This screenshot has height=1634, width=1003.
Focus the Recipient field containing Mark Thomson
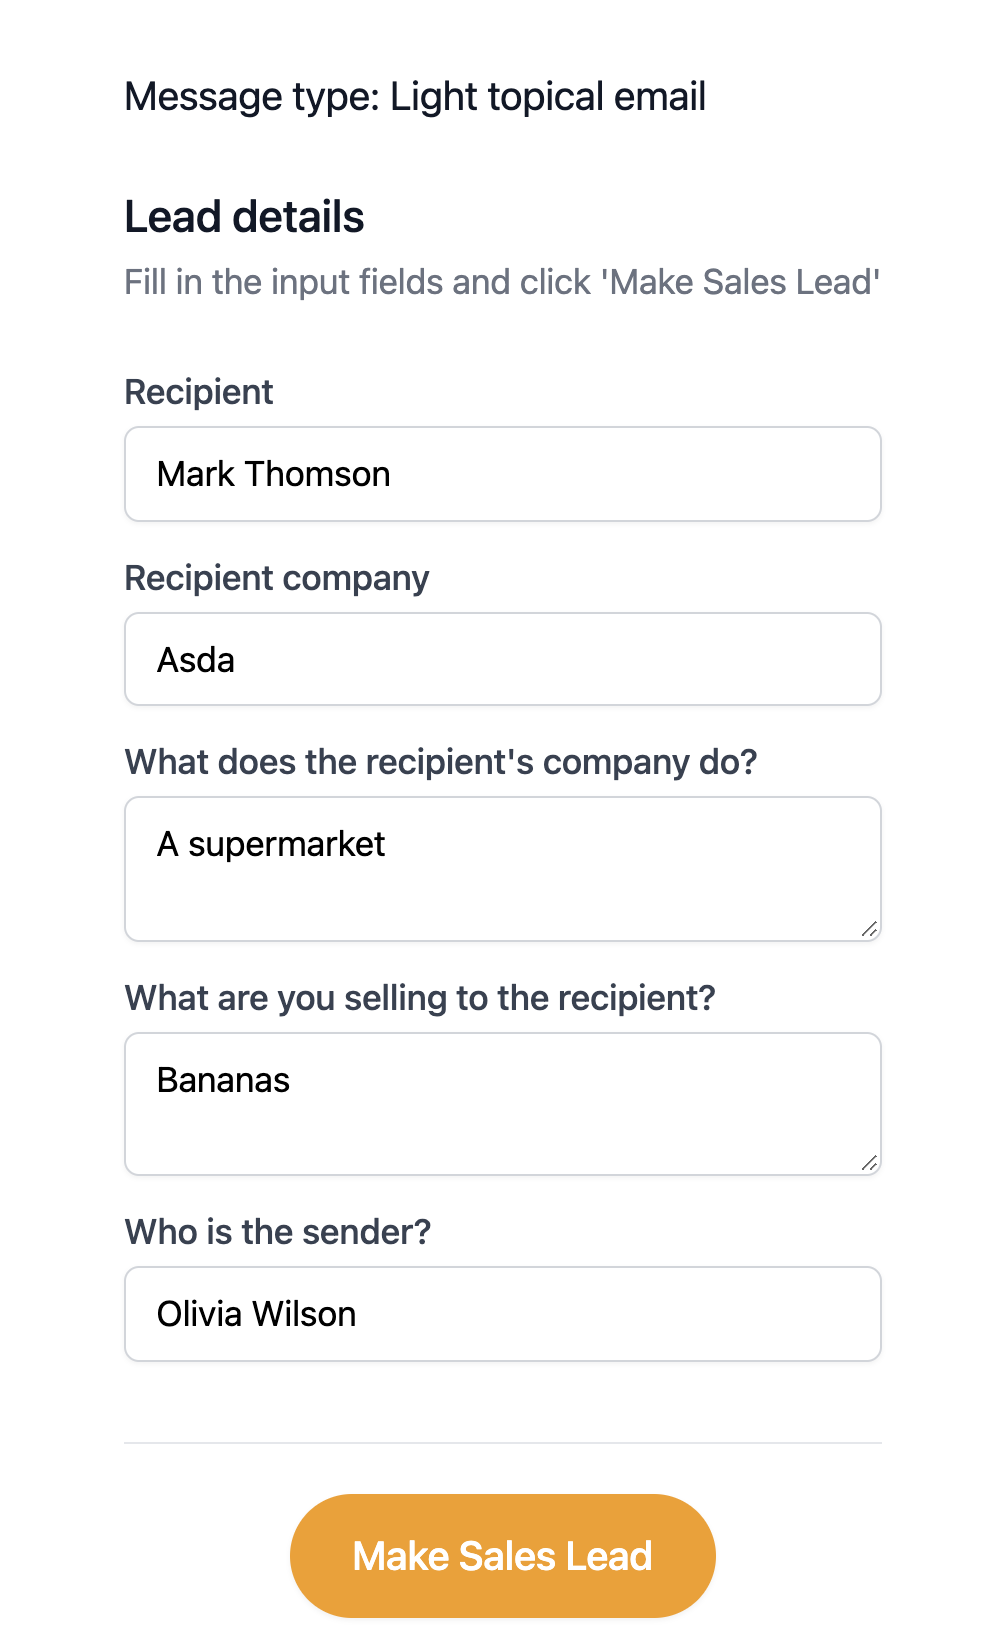pos(502,474)
